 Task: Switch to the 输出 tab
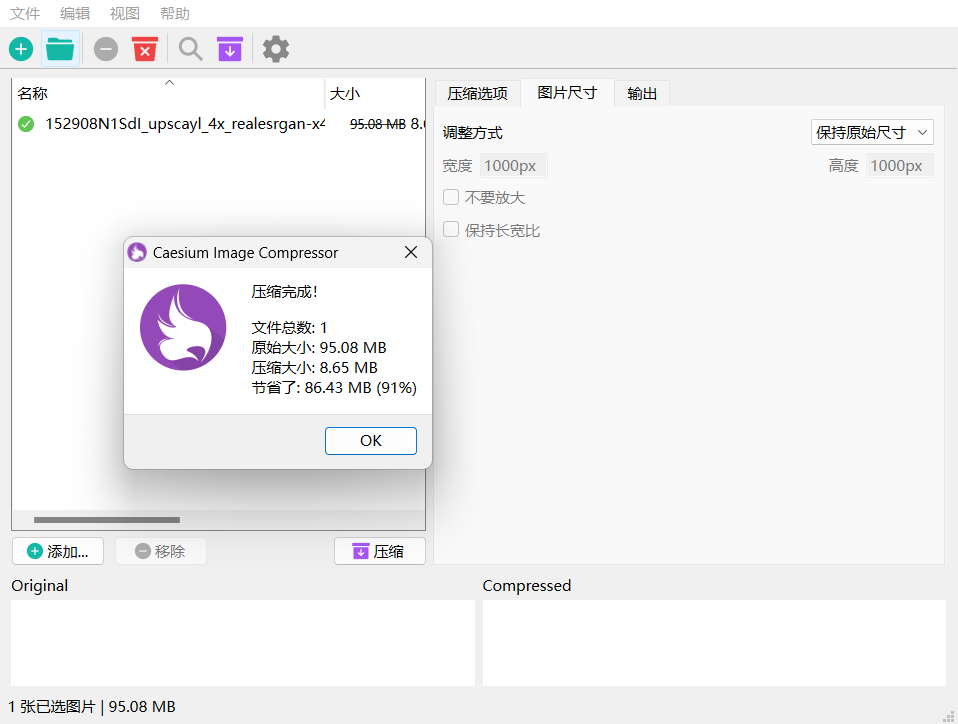click(642, 94)
